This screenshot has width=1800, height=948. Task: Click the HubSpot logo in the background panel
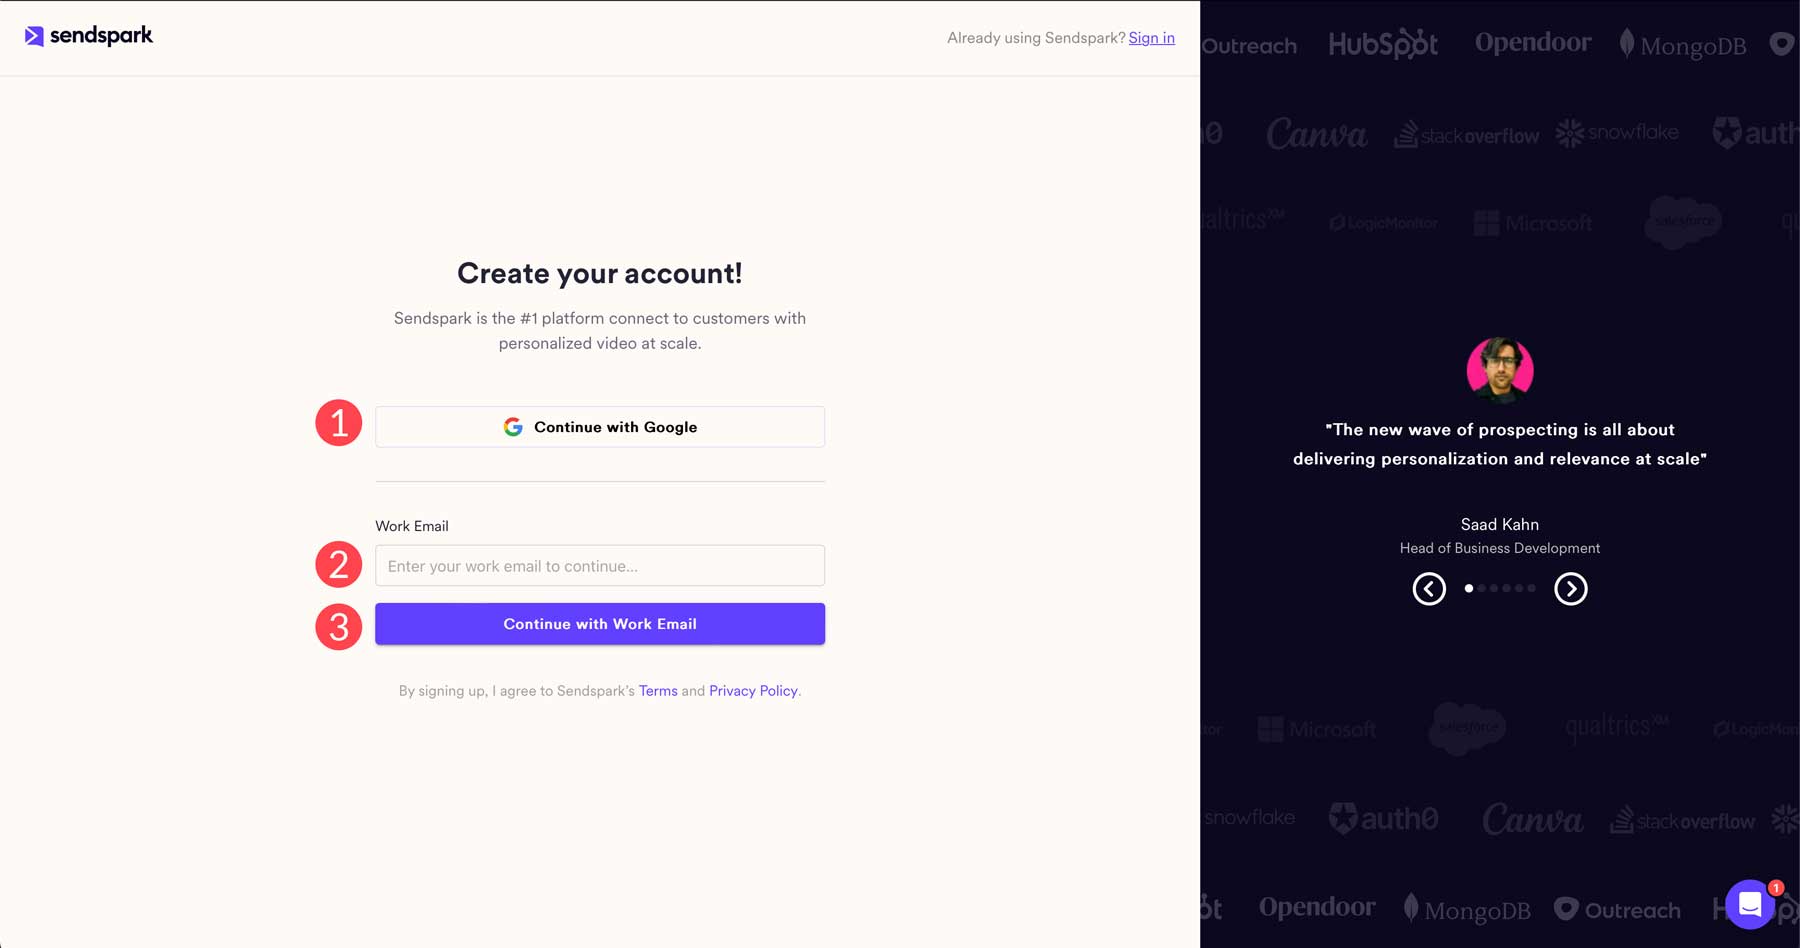pyautogui.click(x=1383, y=44)
